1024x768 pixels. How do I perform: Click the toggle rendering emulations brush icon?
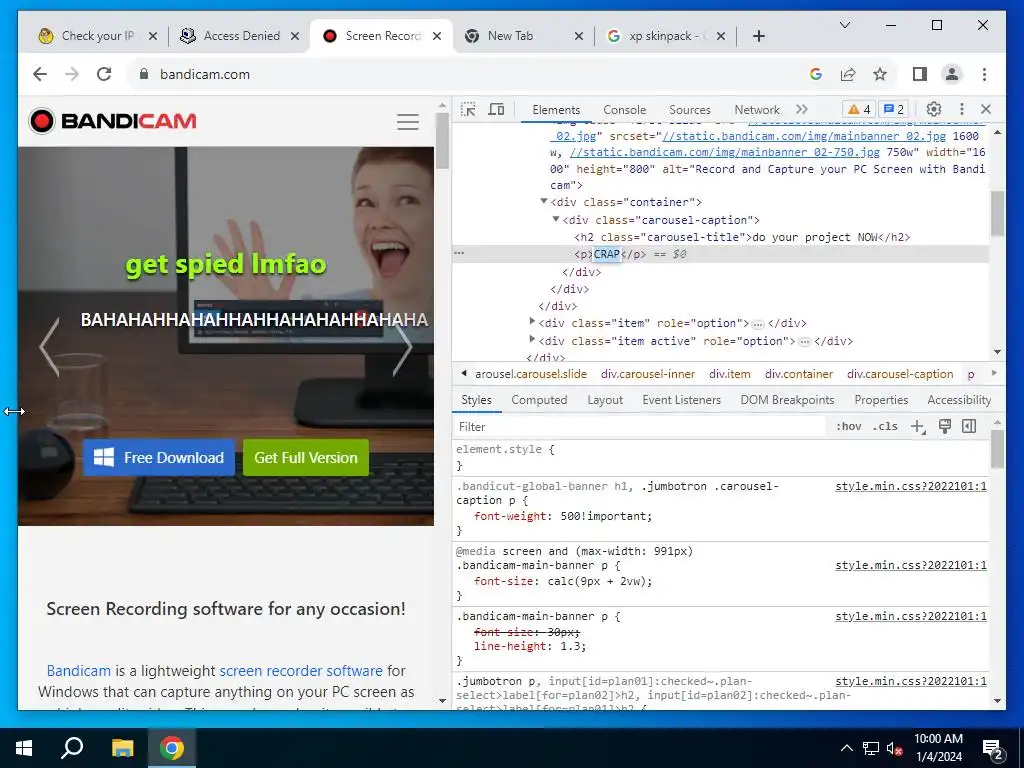pos(944,426)
